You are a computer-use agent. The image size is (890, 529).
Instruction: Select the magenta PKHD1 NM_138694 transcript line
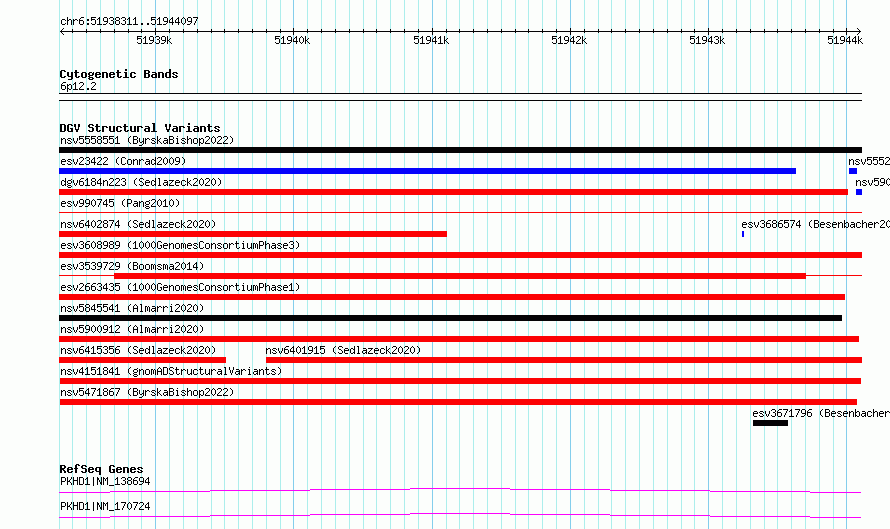(460, 490)
